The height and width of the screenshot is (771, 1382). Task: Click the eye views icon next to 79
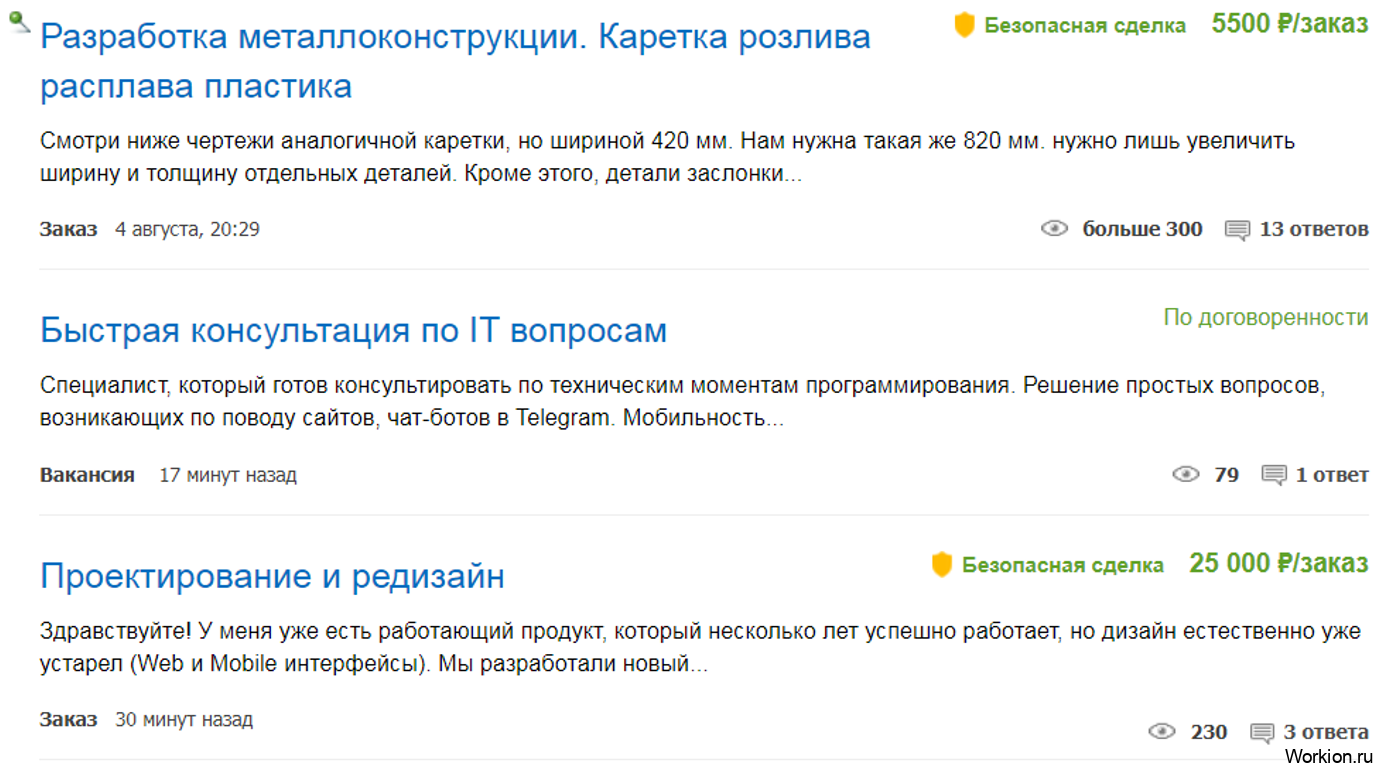1185,474
